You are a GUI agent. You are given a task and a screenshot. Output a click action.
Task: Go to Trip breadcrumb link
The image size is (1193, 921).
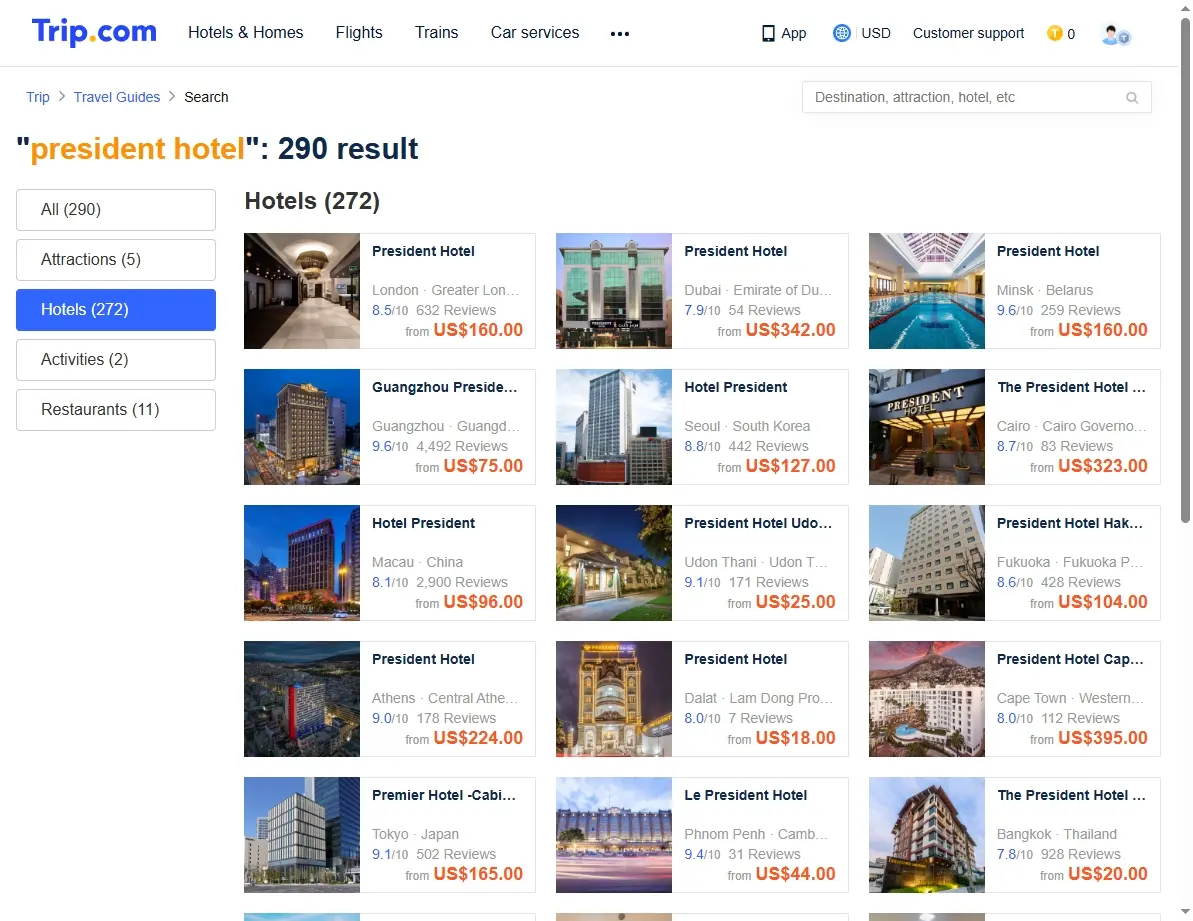(38, 97)
